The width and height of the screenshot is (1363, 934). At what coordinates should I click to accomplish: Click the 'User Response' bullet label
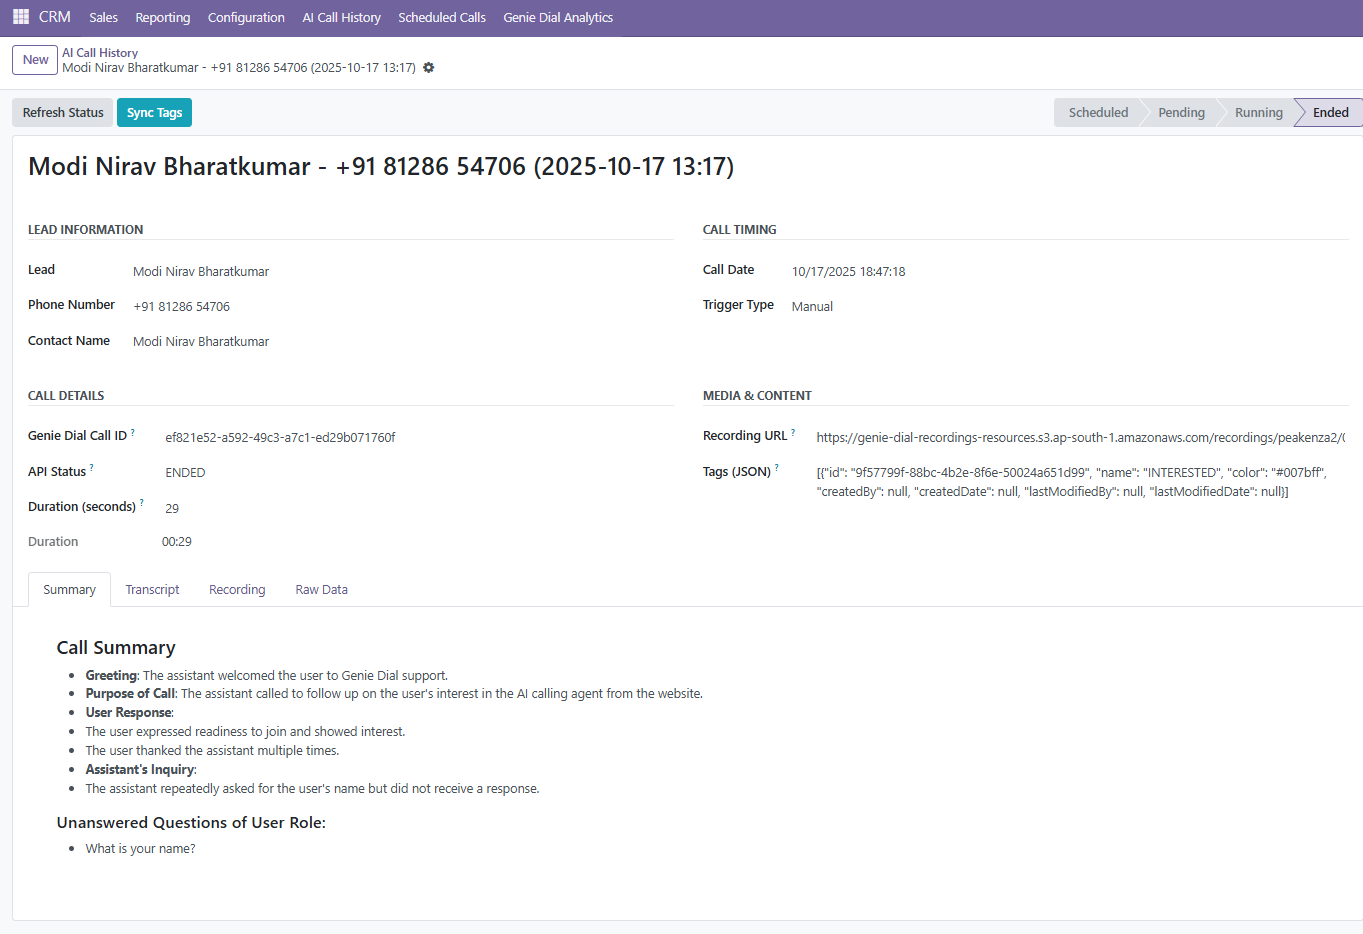click(x=129, y=713)
